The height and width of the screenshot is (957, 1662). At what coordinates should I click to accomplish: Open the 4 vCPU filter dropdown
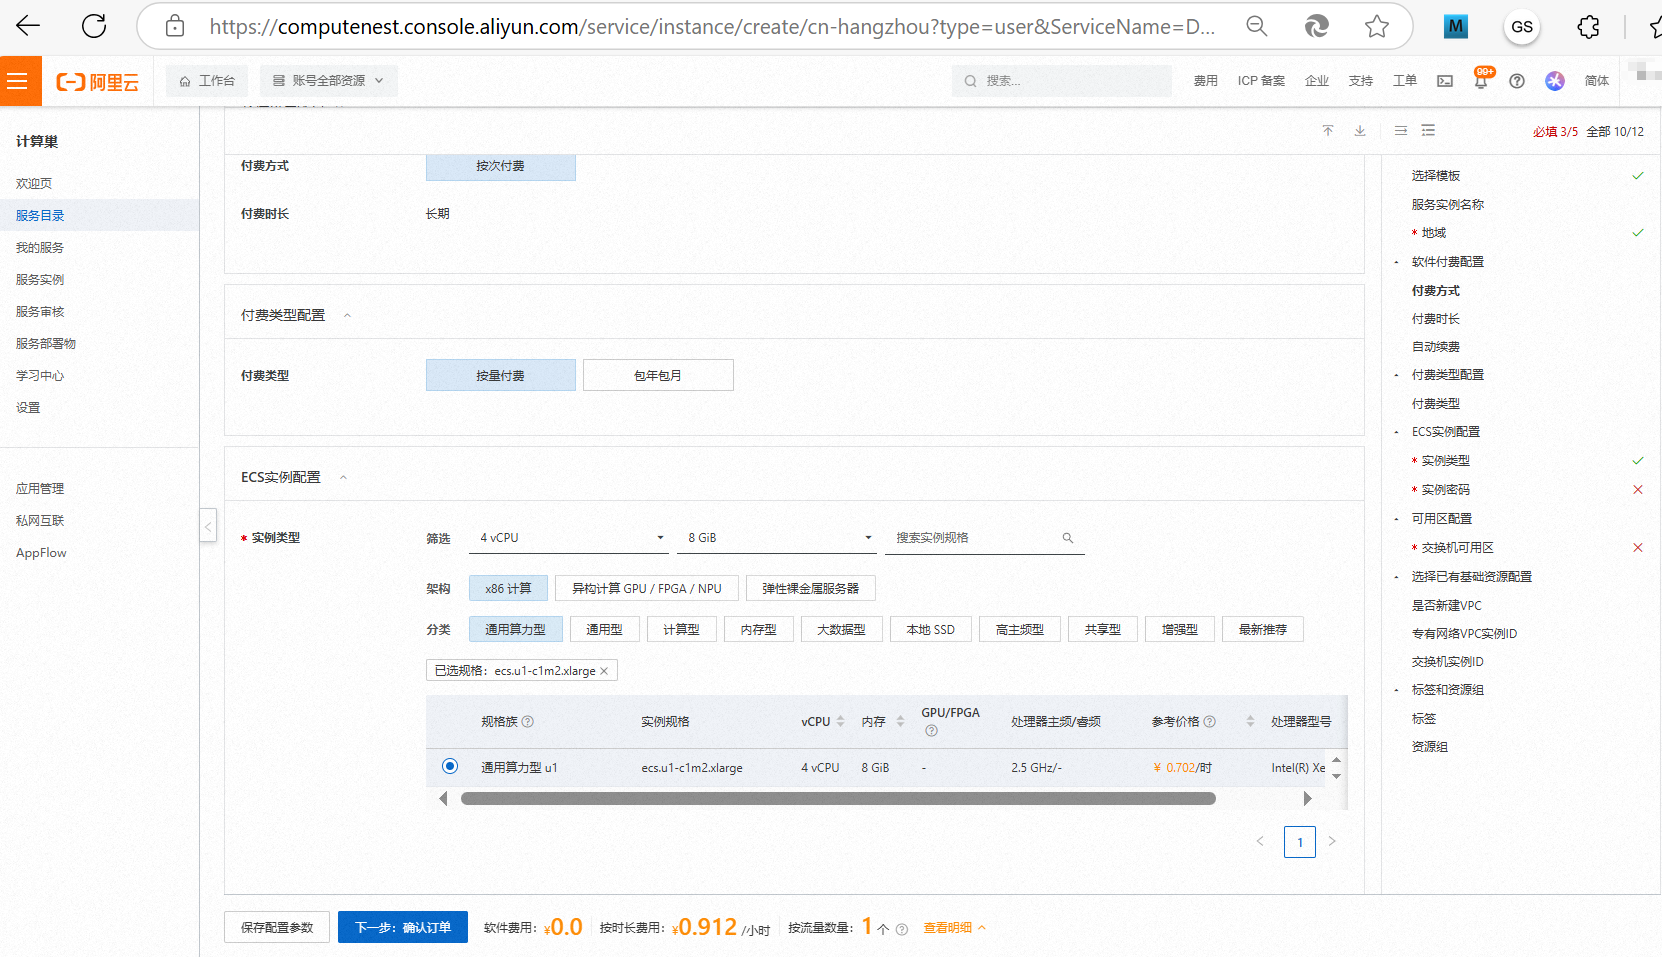point(568,538)
